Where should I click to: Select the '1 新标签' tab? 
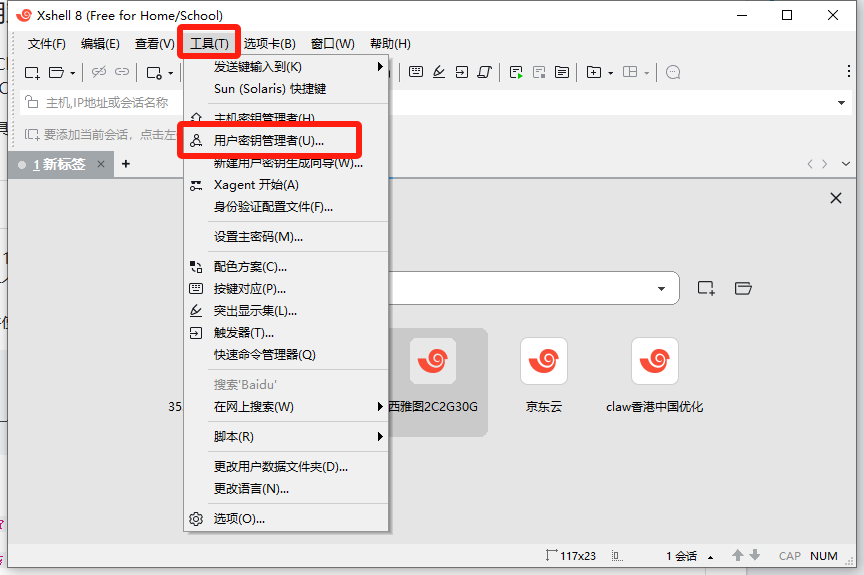(x=59, y=164)
